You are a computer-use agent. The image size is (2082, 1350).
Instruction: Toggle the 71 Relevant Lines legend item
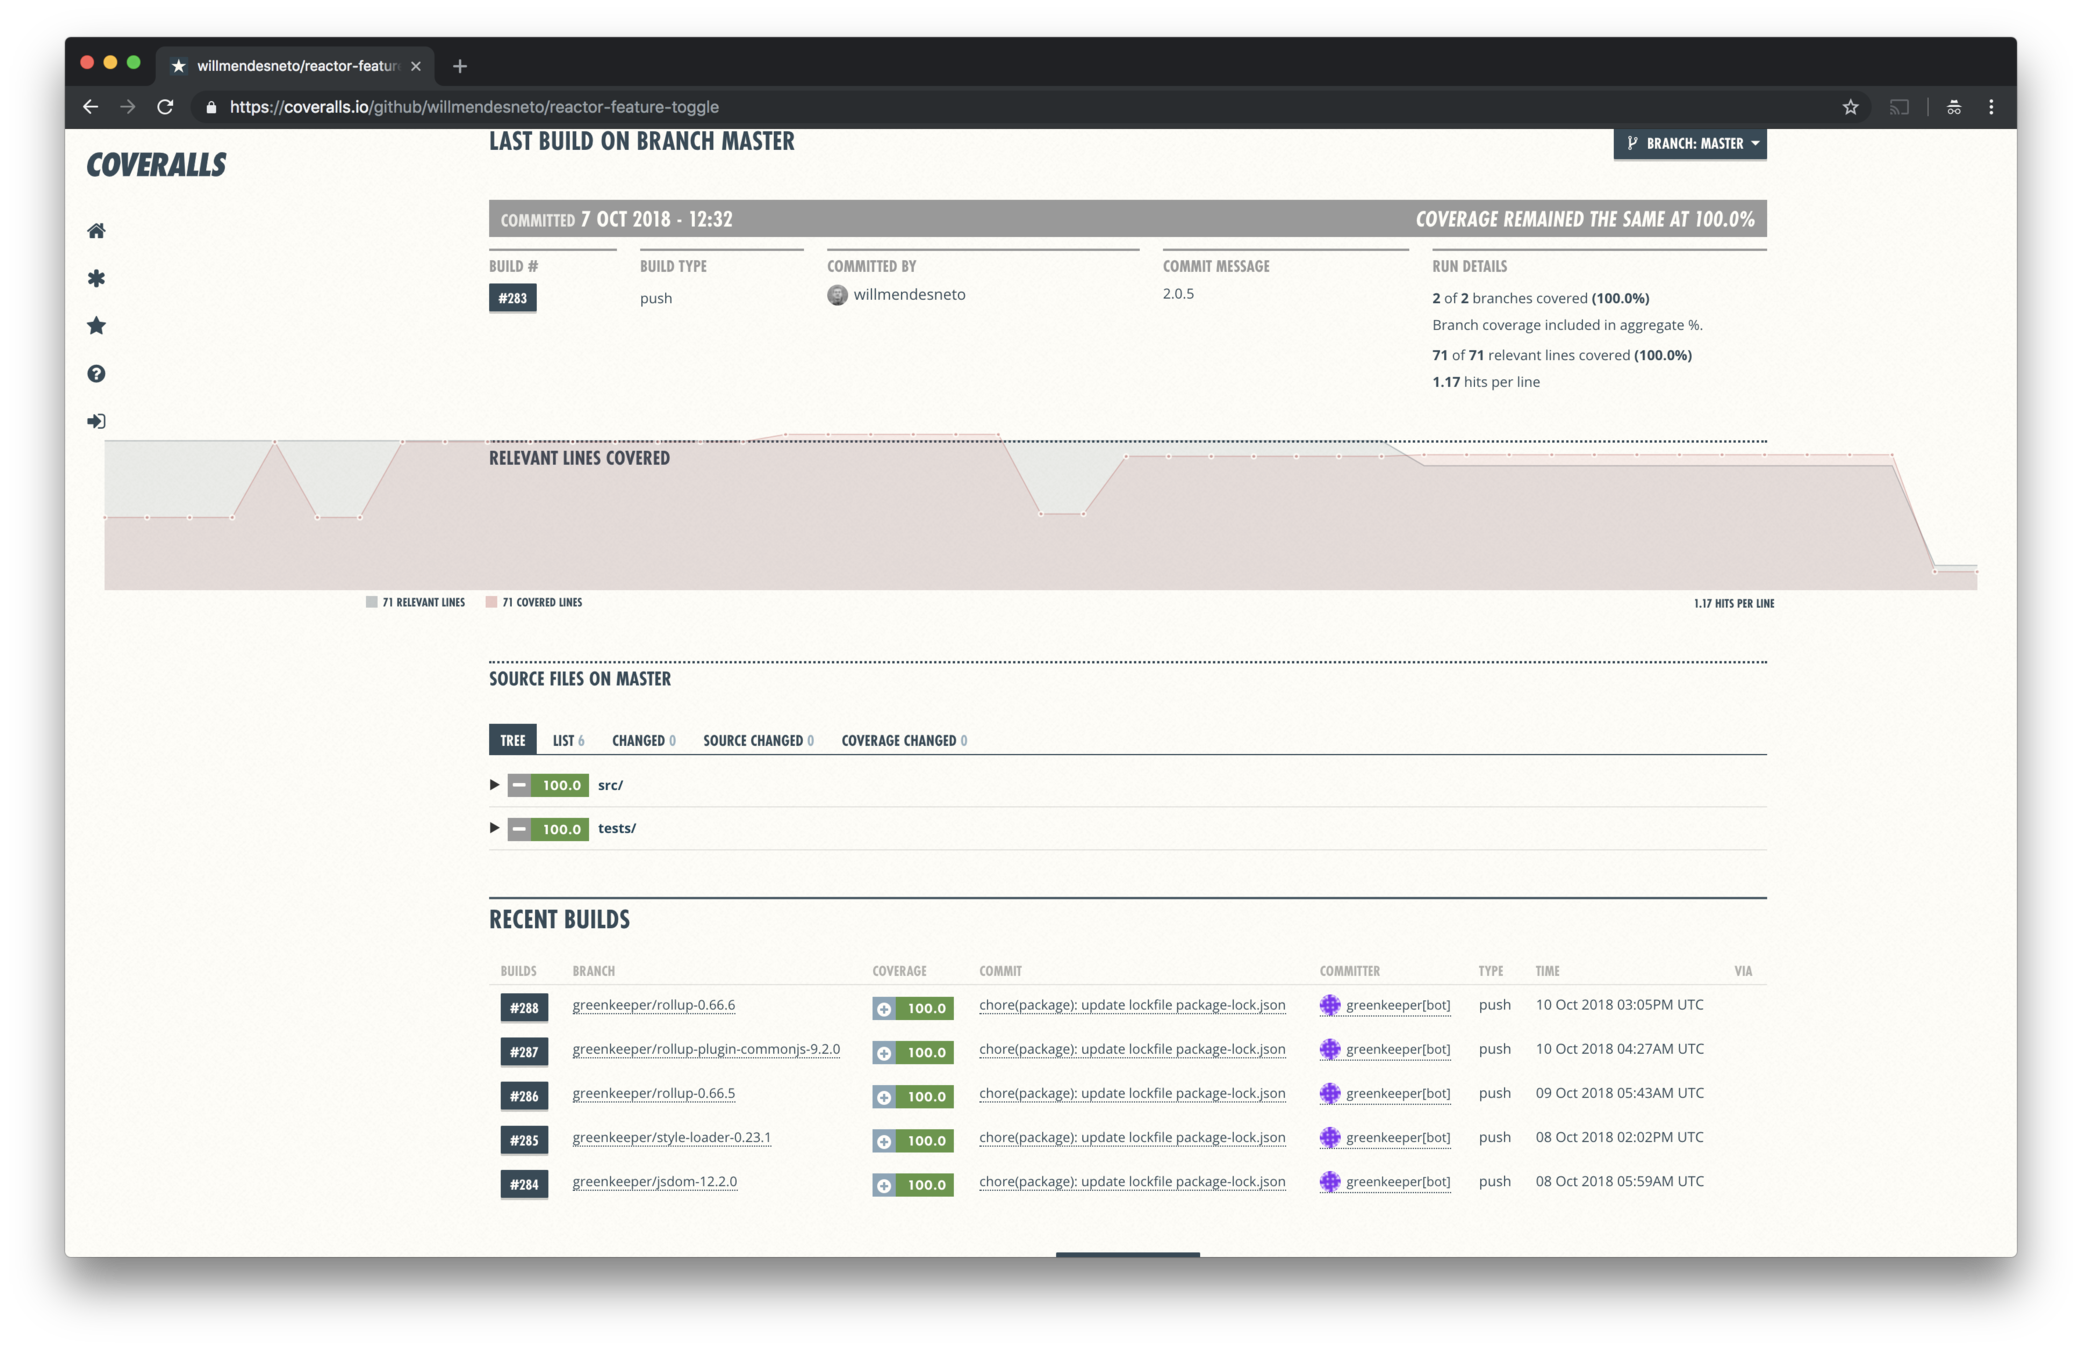point(415,602)
